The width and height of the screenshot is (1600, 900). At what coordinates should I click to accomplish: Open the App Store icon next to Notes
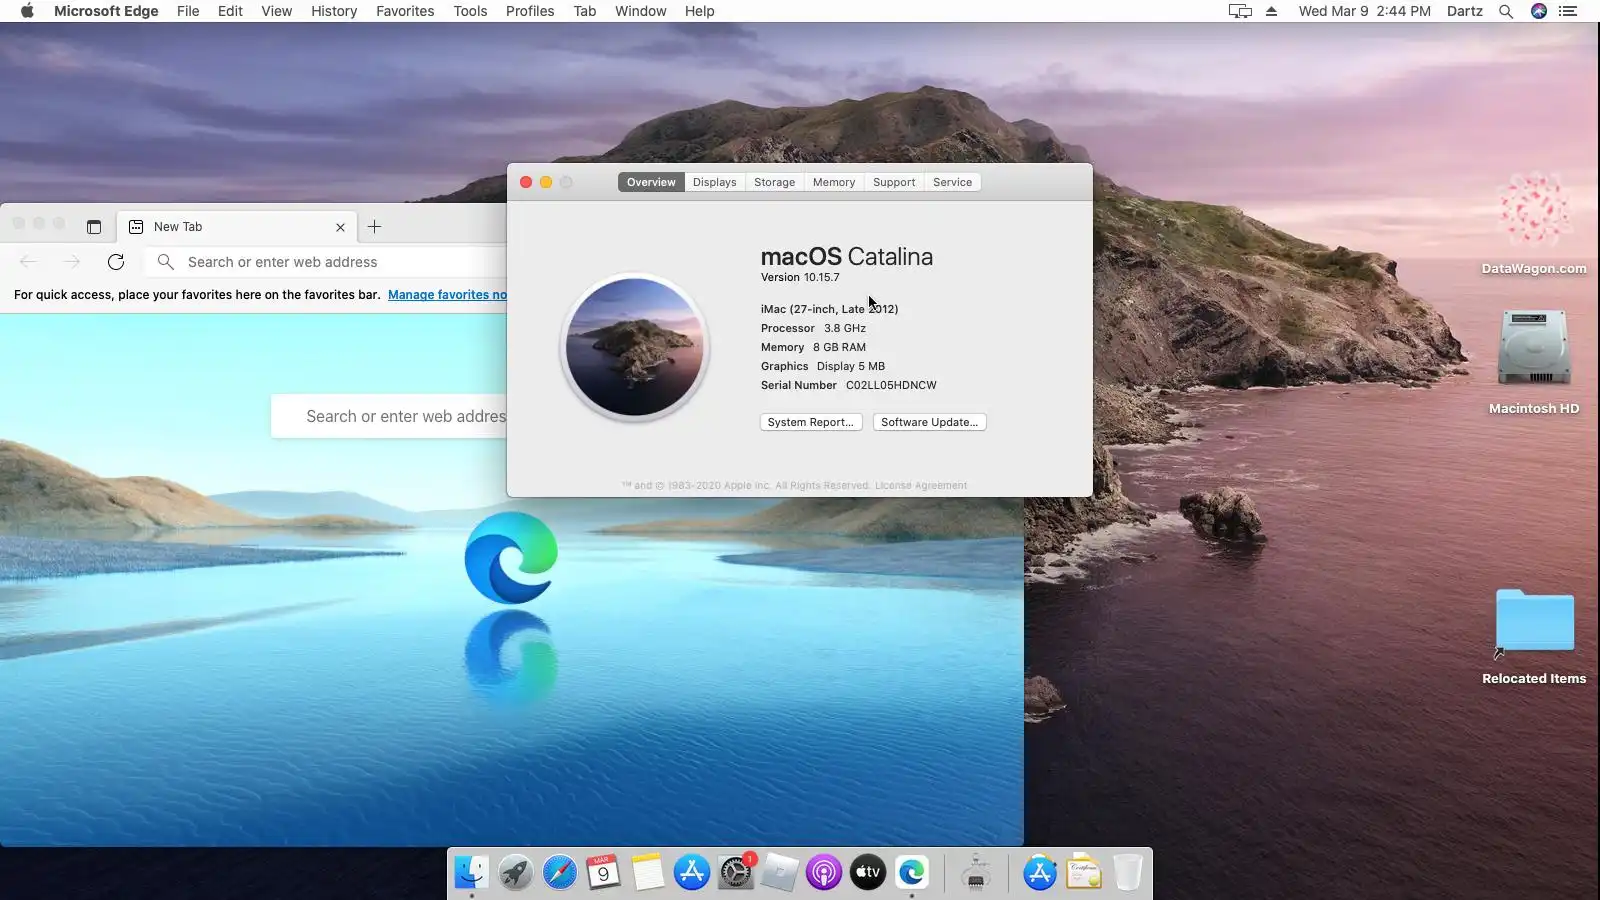[x=692, y=873]
